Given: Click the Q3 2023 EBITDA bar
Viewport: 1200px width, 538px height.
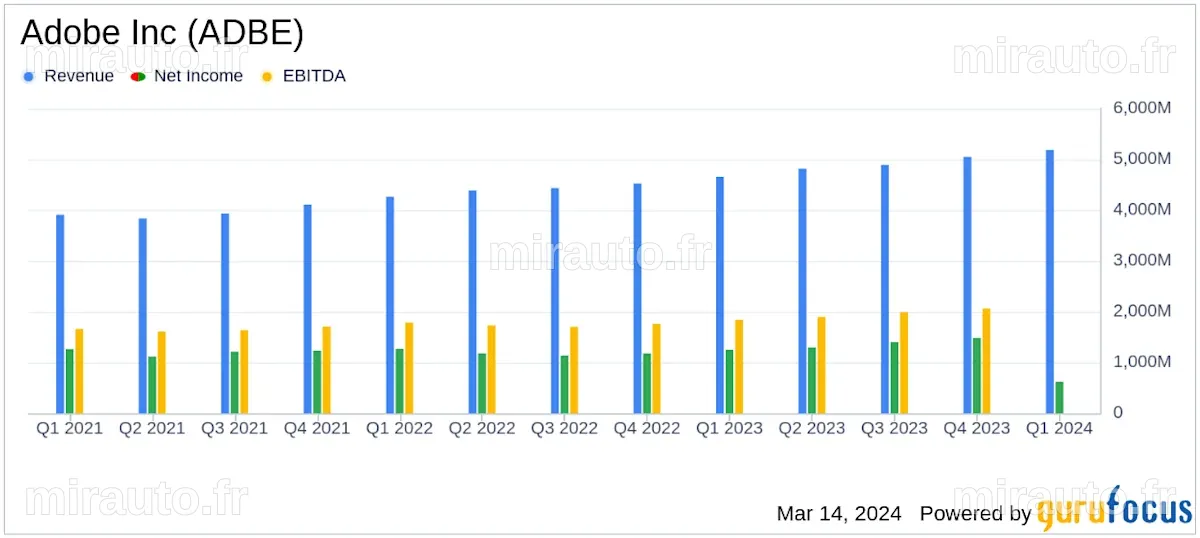Looking at the screenshot, I should coord(904,362).
